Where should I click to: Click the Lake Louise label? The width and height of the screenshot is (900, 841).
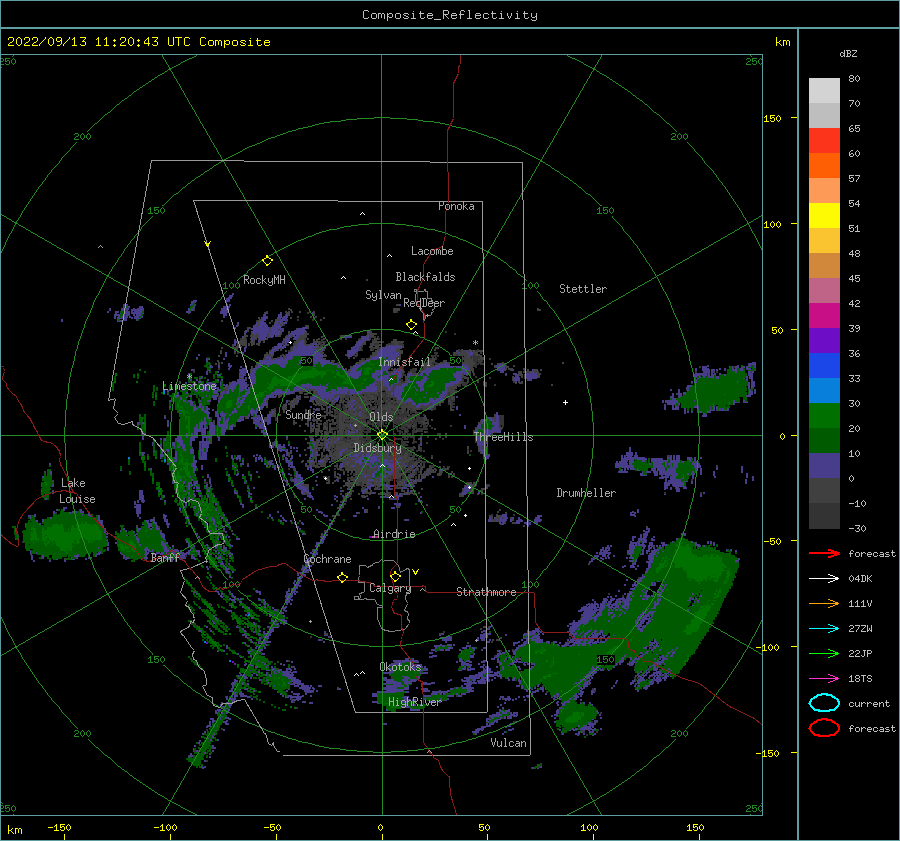[77, 491]
